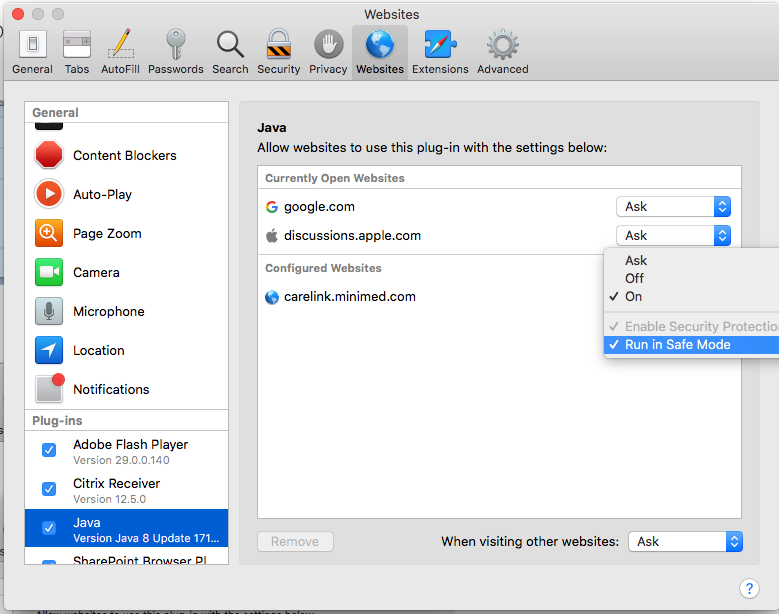Select the google.com website row
The width and height of the screenshot is (779, 614).
tap(499, 207)
